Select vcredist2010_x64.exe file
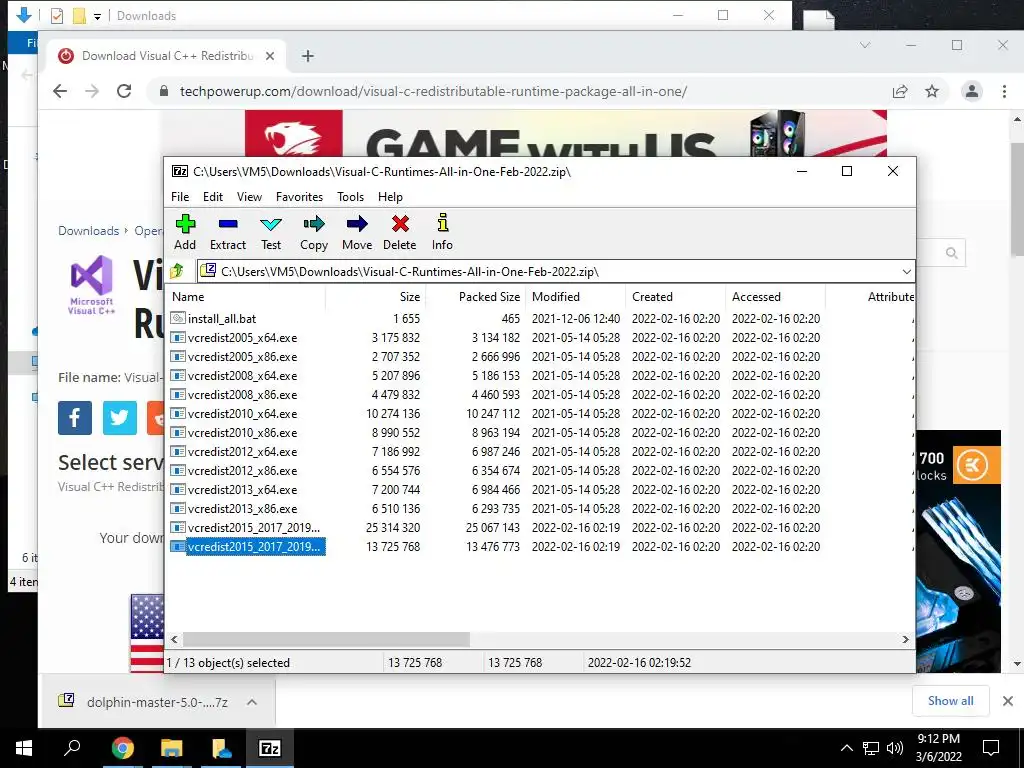This screenshot has height=768, width=1024. coord(242,413)
